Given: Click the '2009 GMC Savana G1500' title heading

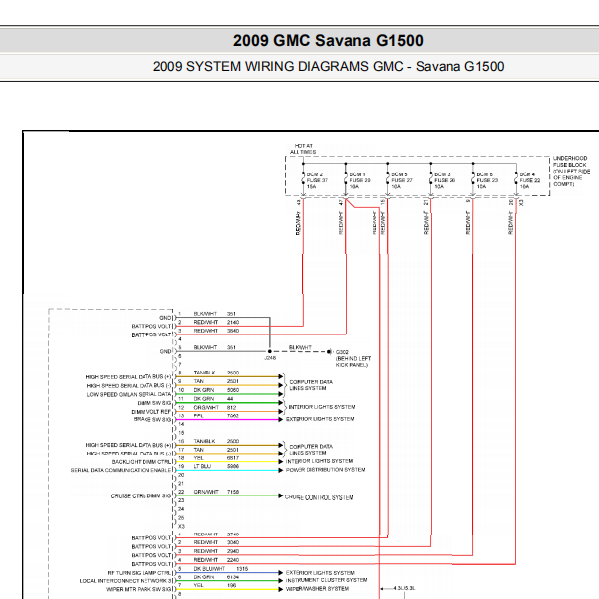Looking at the screenshot, I should (328, 40).
